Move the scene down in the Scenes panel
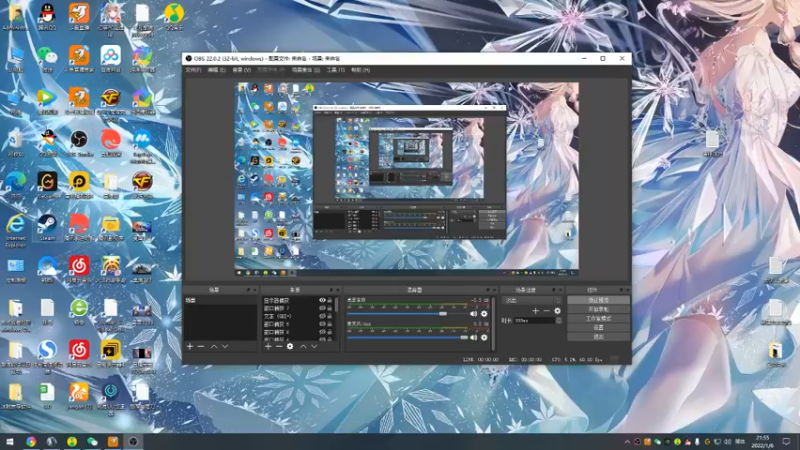Screen dimensions: 800x450 click(225, 346)
